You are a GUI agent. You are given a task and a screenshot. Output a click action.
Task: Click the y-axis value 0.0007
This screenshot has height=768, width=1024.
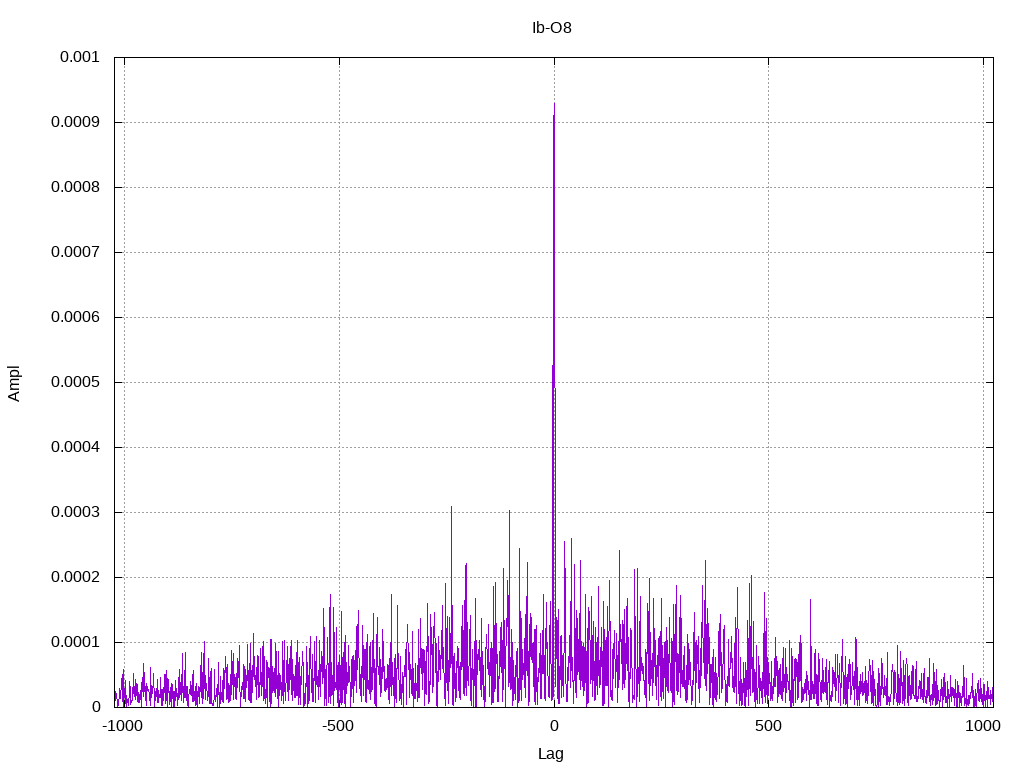[x=76, y=252]
